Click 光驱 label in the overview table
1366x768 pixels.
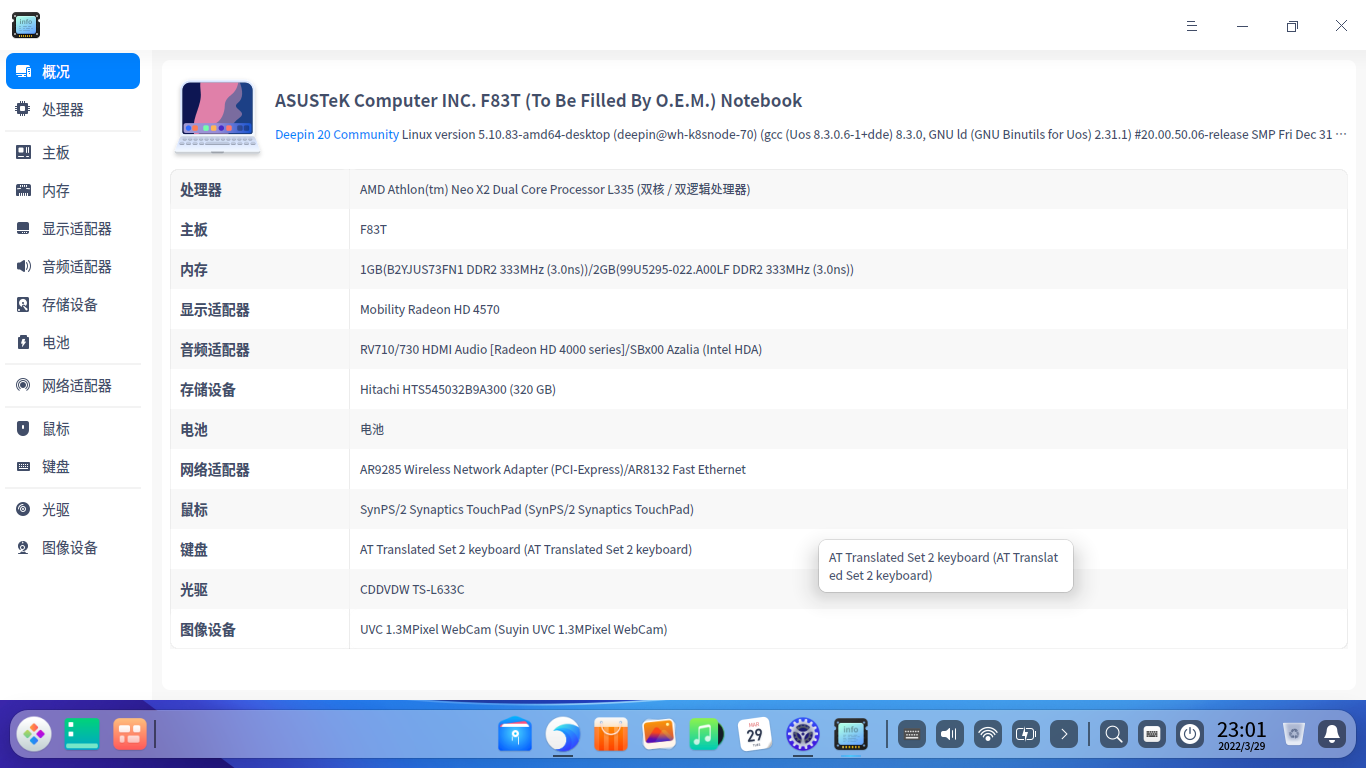coord(194,590)
